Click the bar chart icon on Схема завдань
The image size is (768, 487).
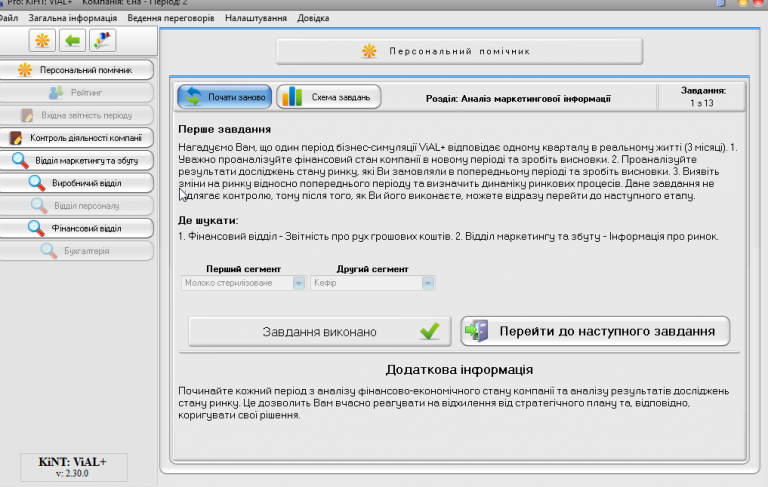(x=292, y=97)
